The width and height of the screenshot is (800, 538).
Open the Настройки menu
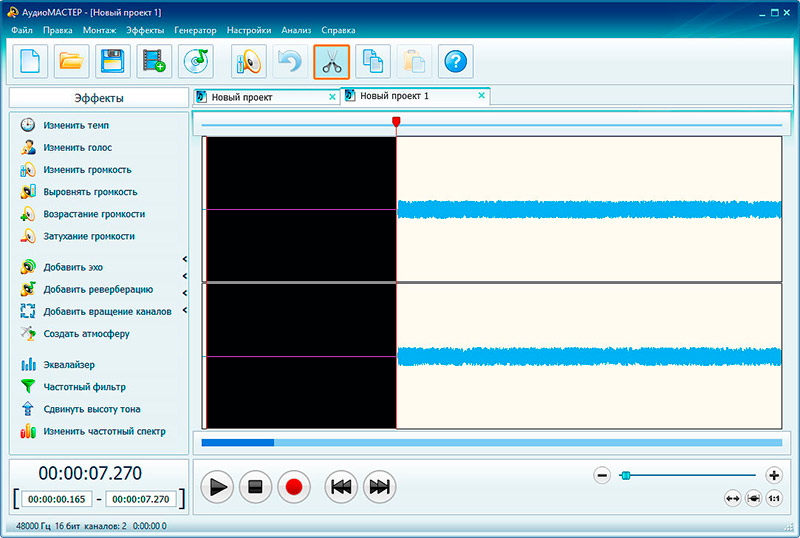tap(249, 30)
